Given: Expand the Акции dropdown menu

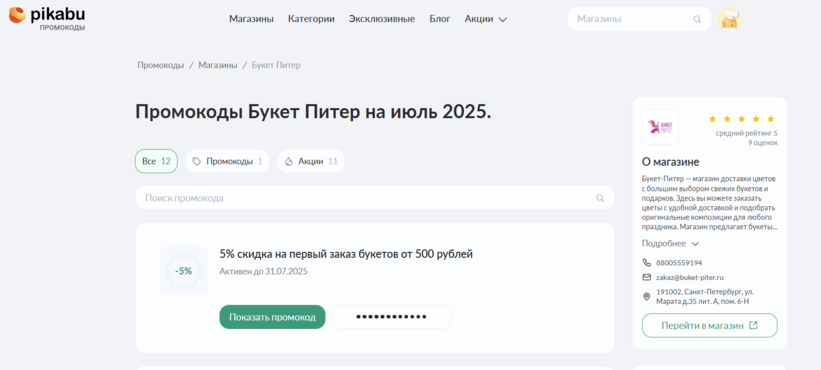Looking at the screenshot, I should [485, 19].
